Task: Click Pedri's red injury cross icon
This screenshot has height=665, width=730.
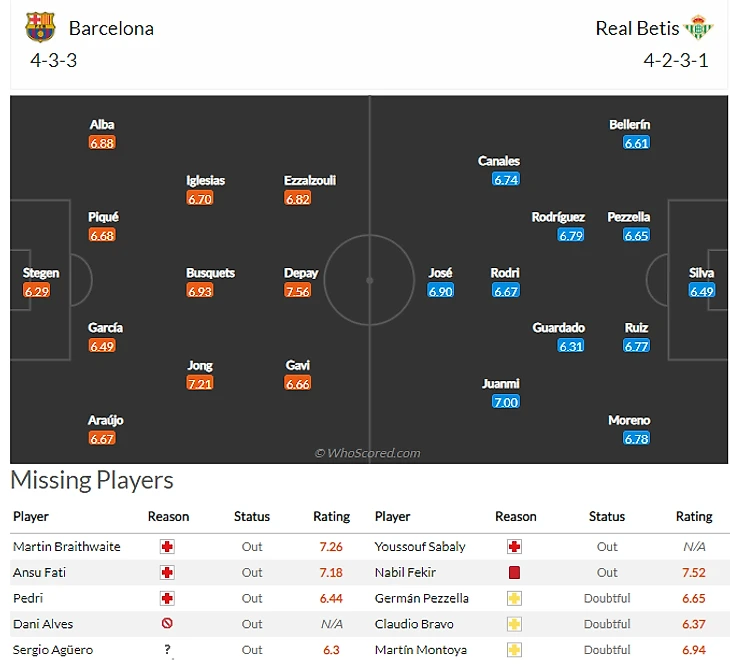Action: [x=167, y=599]
